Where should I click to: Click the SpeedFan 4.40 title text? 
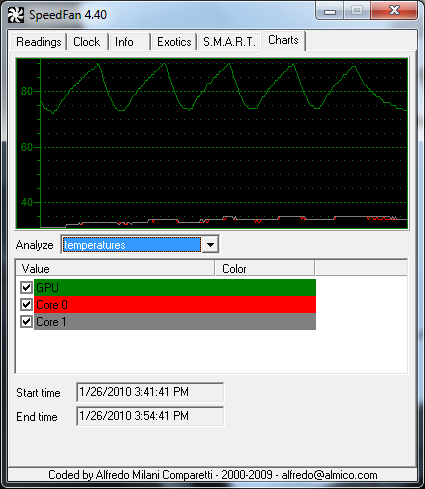tap(68, 15)
